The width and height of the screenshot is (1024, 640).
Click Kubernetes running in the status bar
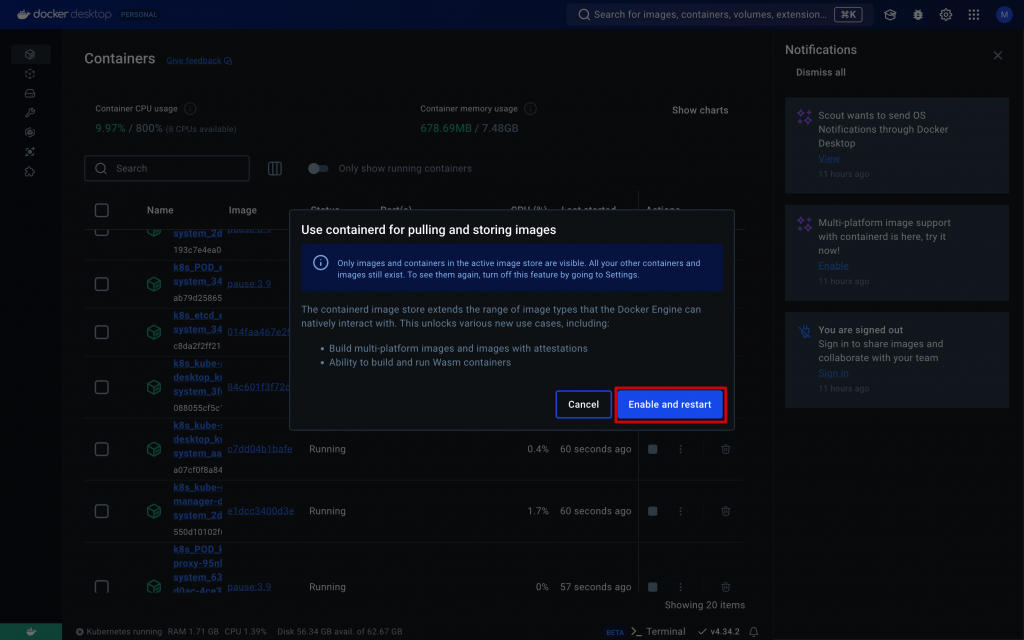[119, 632]
